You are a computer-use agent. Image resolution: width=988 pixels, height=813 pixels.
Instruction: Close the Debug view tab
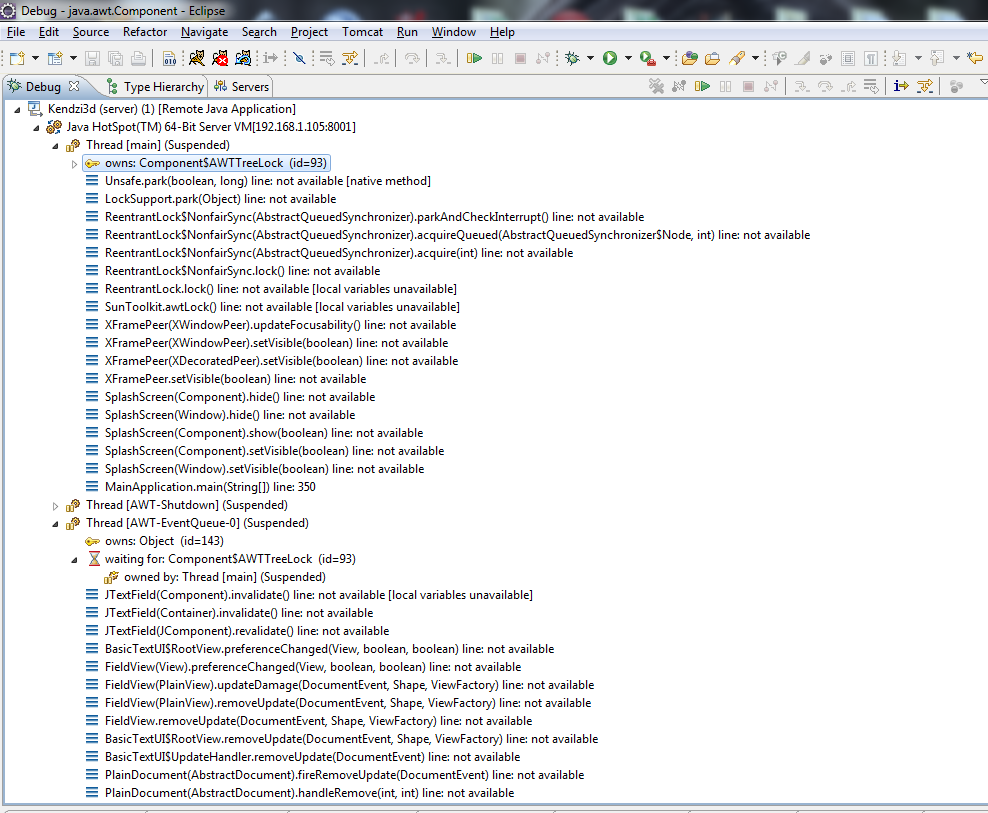75,87
